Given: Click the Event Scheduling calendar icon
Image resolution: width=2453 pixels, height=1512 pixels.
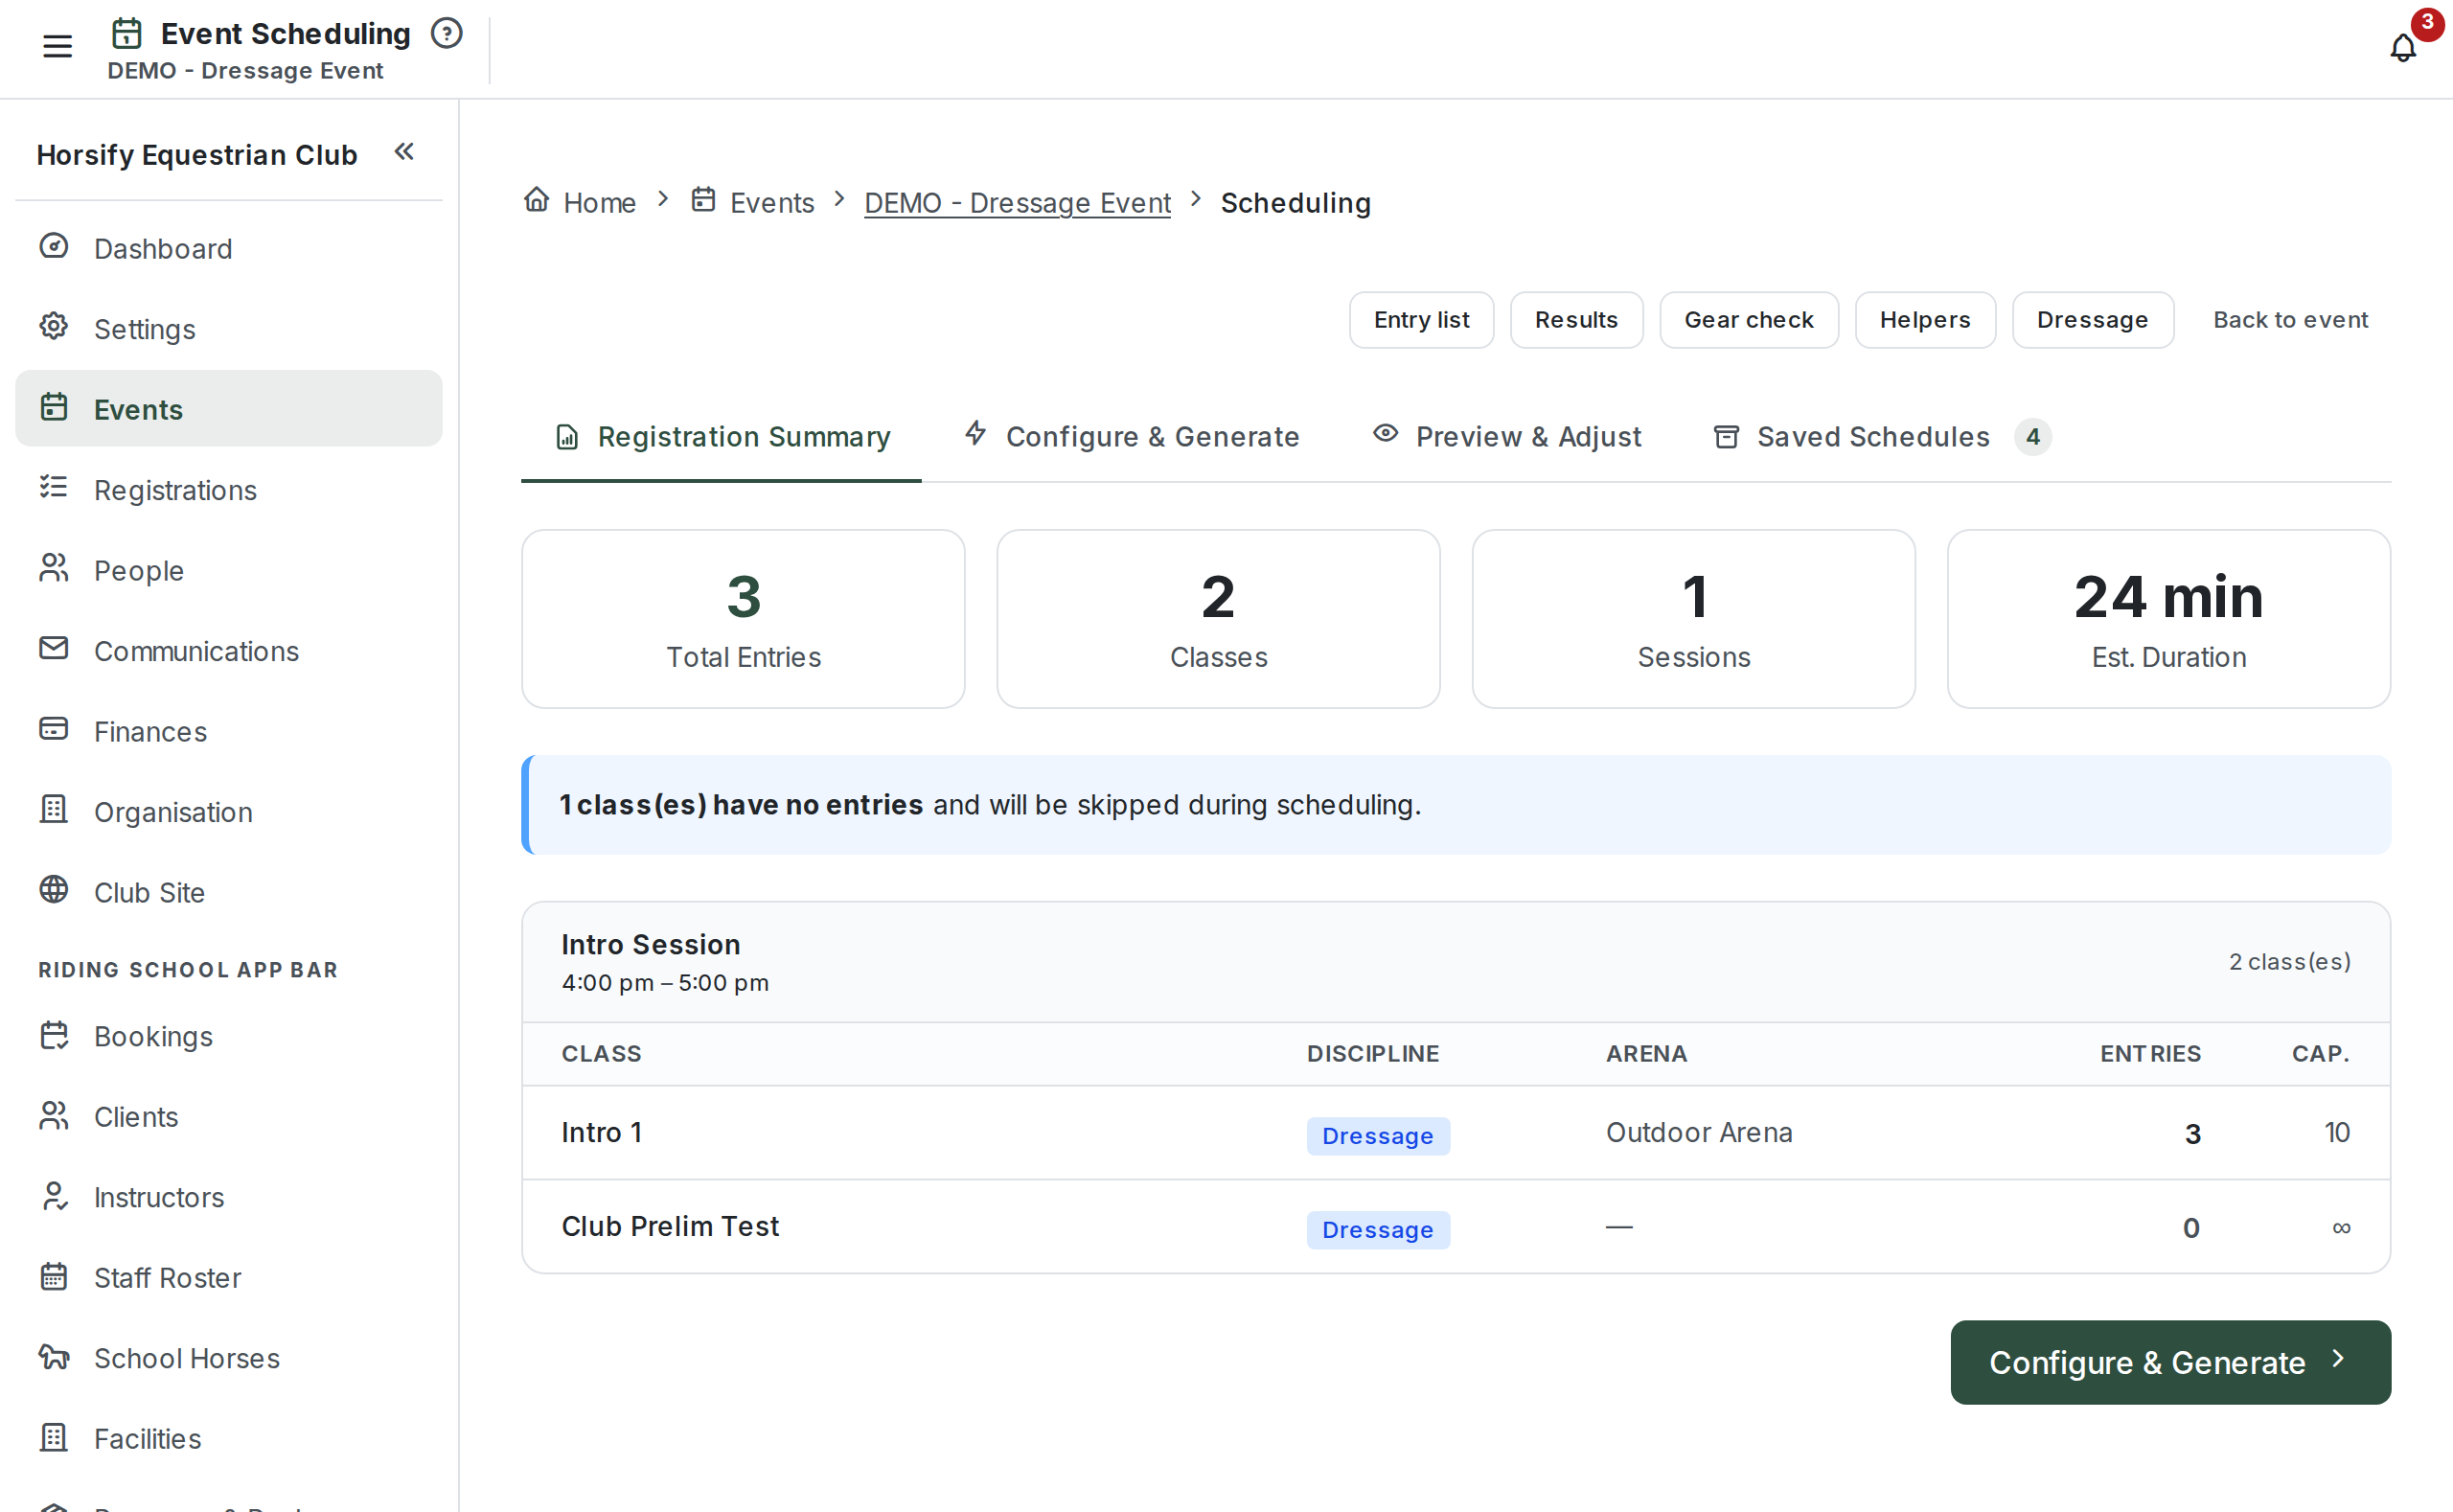Looking at the screenshot, I should (126, 34).
